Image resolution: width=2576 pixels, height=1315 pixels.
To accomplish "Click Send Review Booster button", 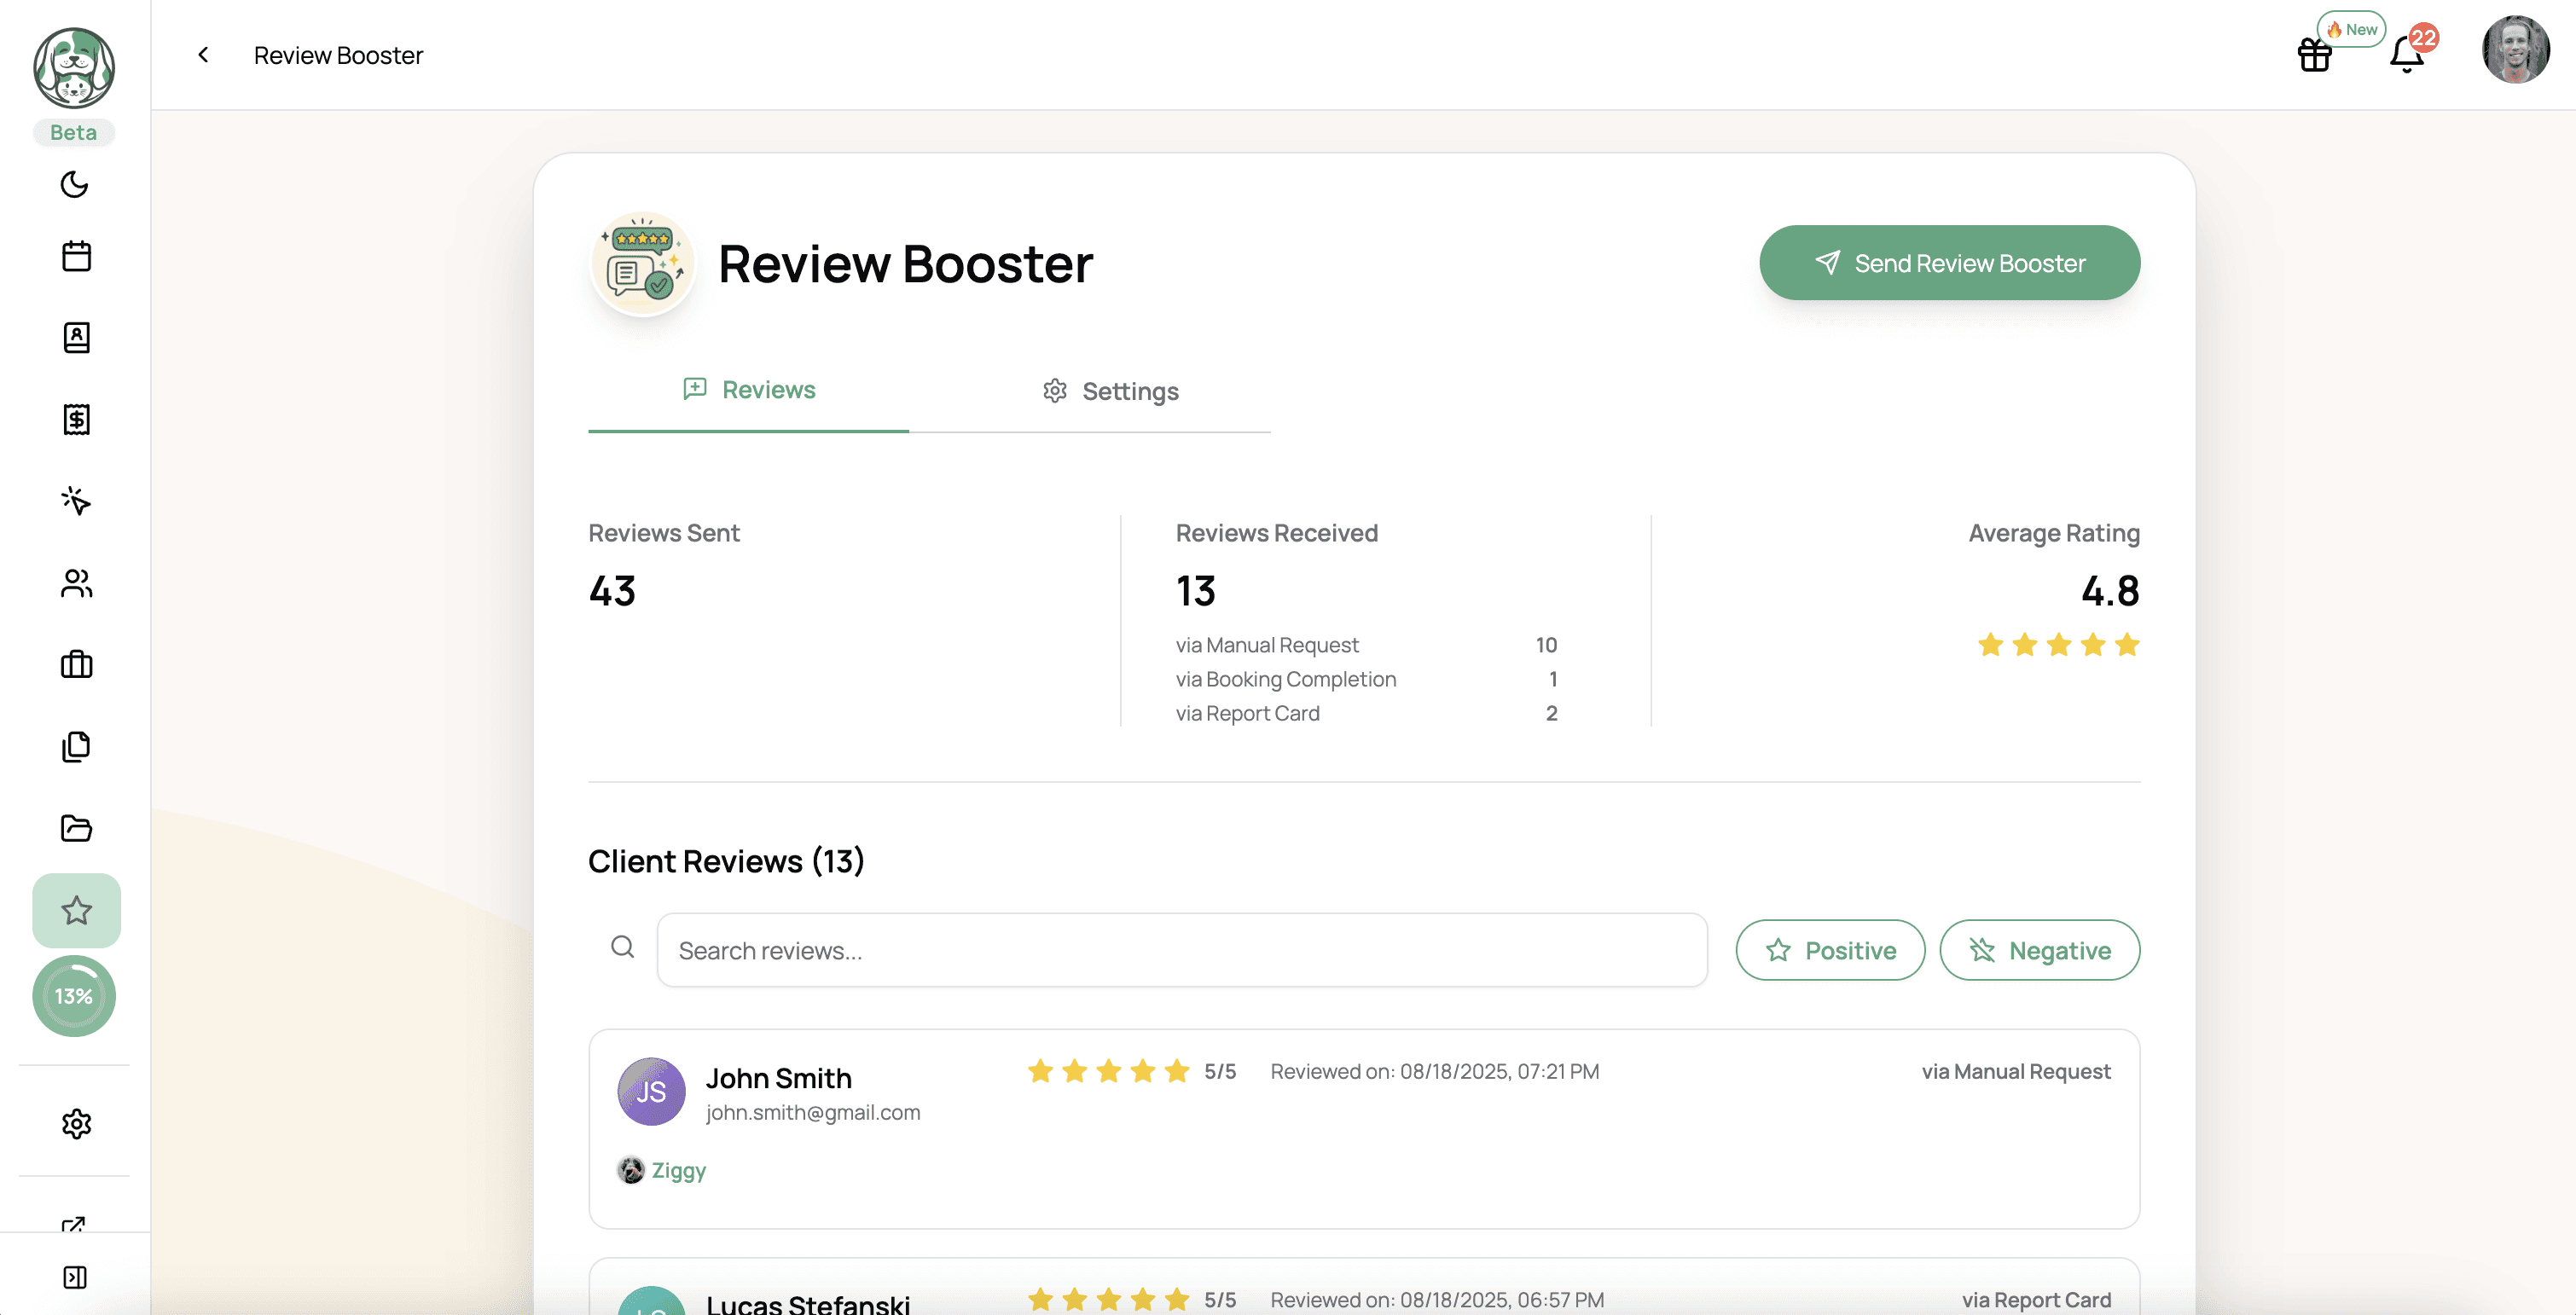I will (x=1949, y=263).
